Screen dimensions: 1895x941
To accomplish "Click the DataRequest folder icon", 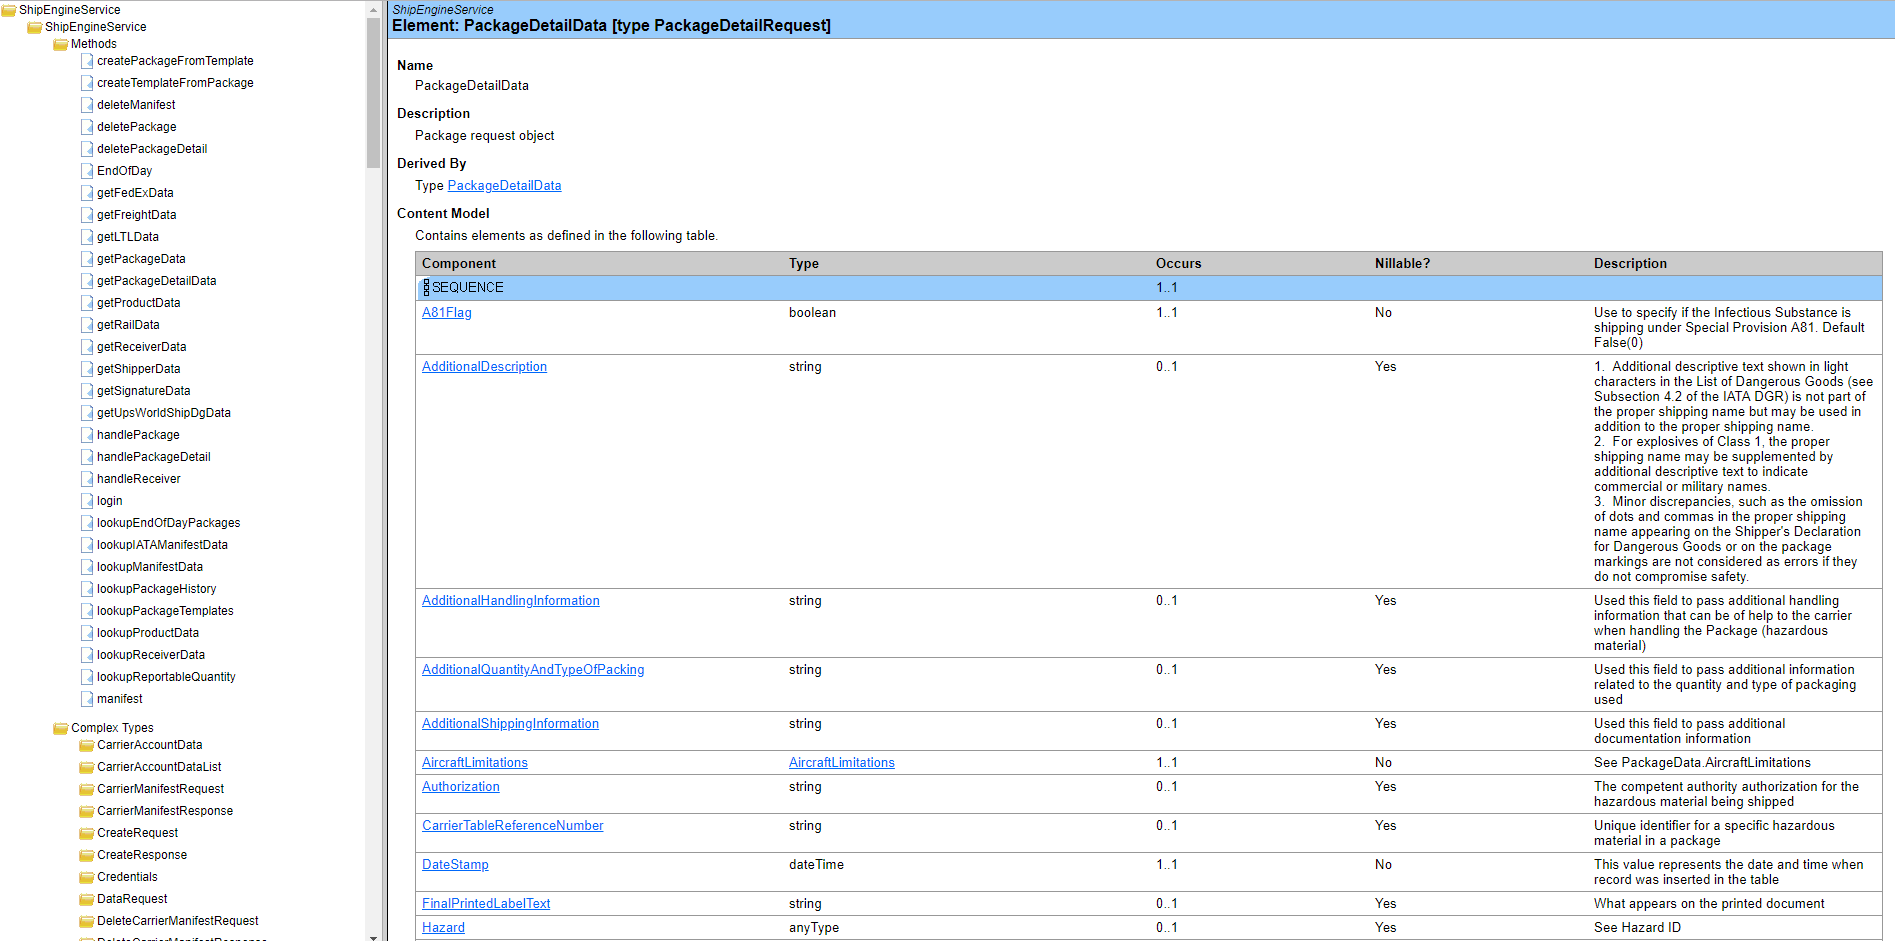I will 86,899.
